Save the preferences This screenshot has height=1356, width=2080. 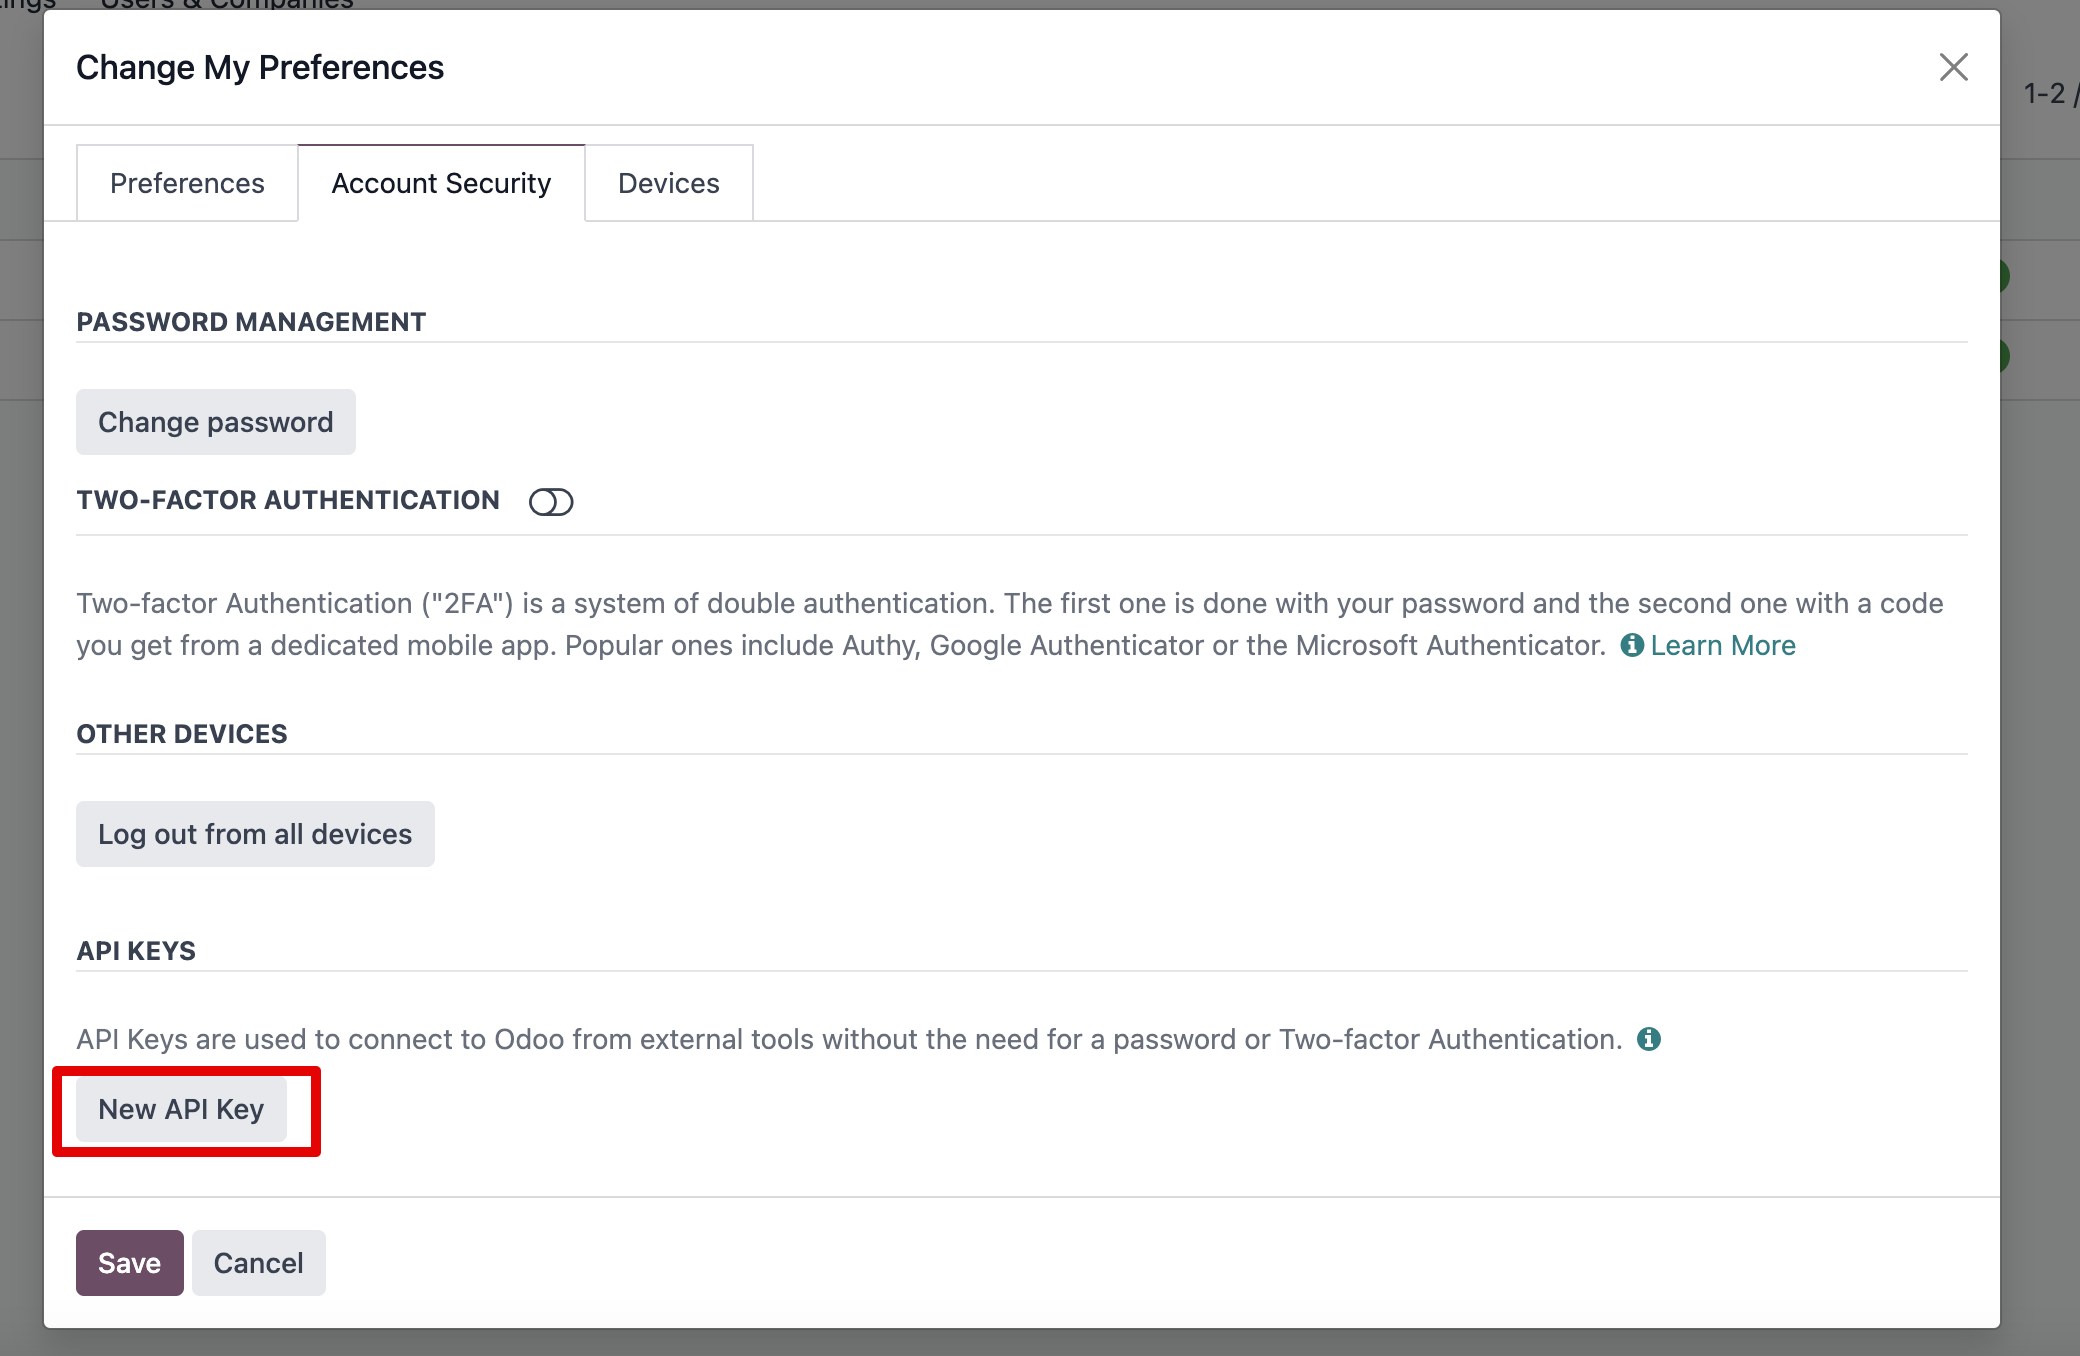click(129, 1263)
